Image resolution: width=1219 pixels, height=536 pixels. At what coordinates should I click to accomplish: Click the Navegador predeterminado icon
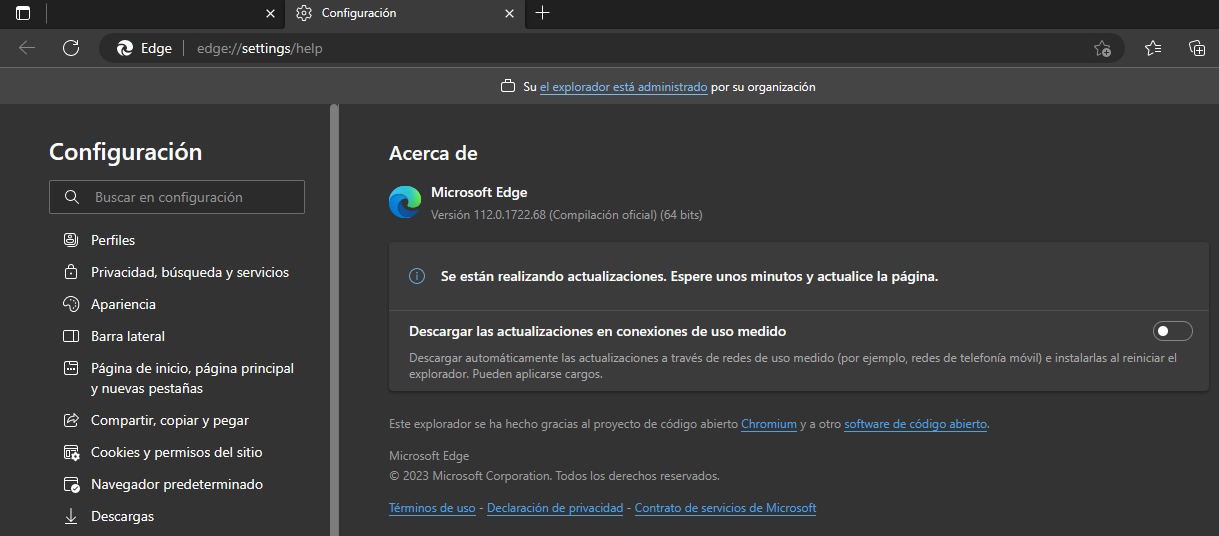[71, 484]
